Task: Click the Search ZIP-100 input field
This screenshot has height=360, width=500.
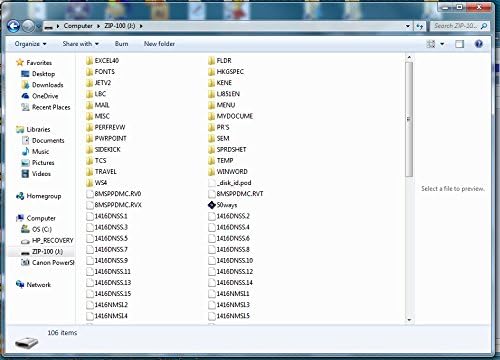Action: pos(461,26)
